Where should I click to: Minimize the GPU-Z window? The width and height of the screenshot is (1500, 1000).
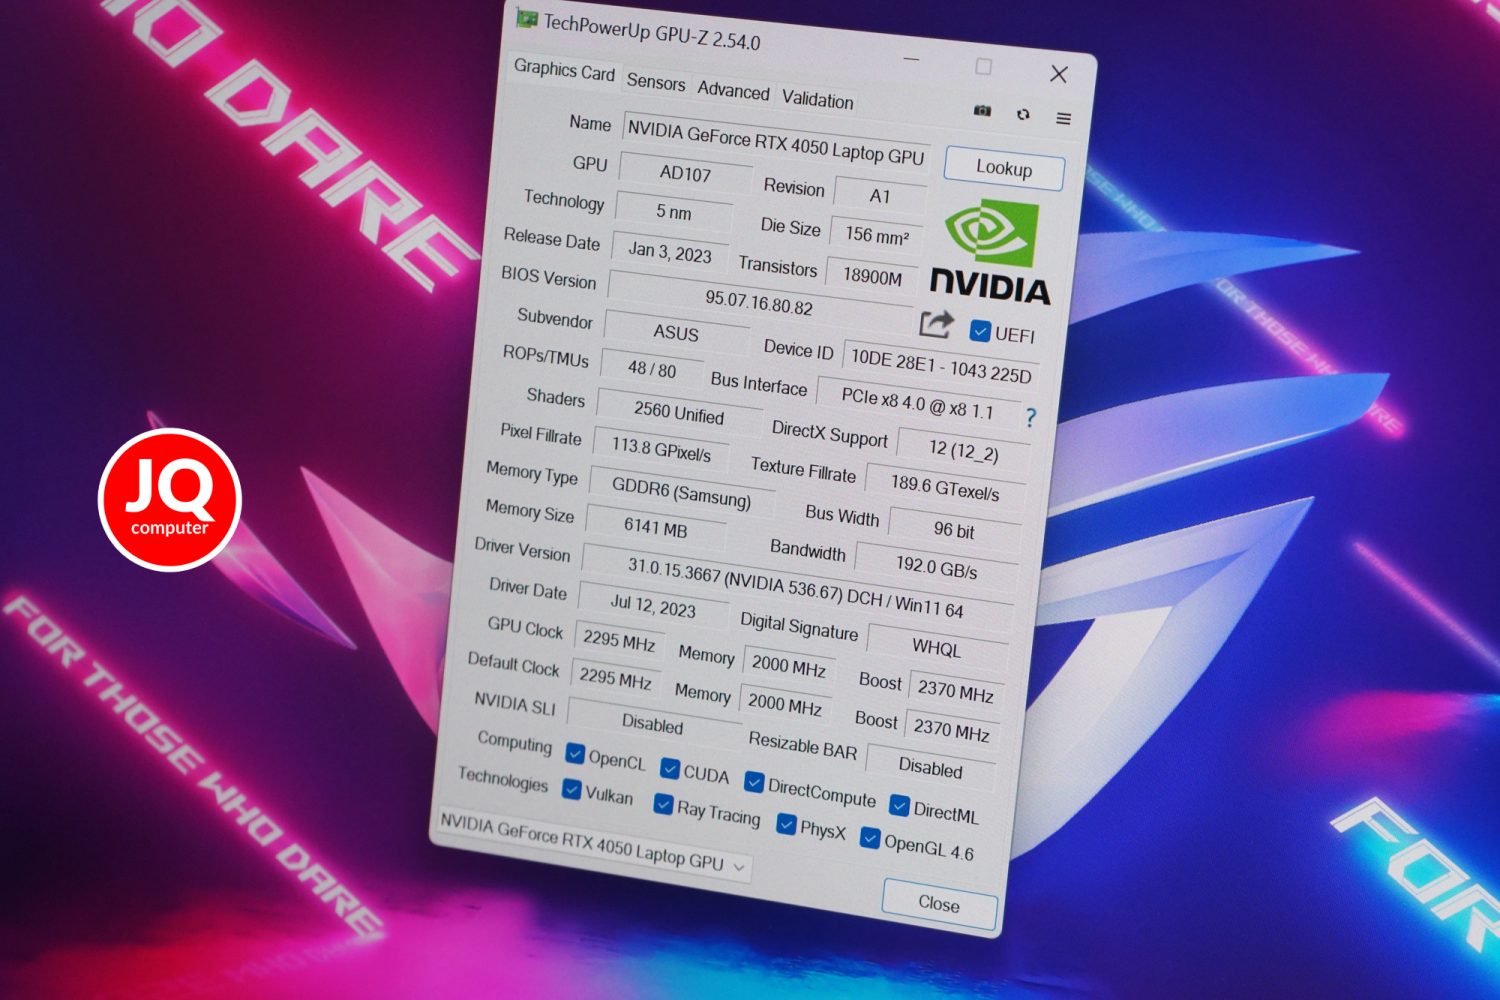coord(911,59)
